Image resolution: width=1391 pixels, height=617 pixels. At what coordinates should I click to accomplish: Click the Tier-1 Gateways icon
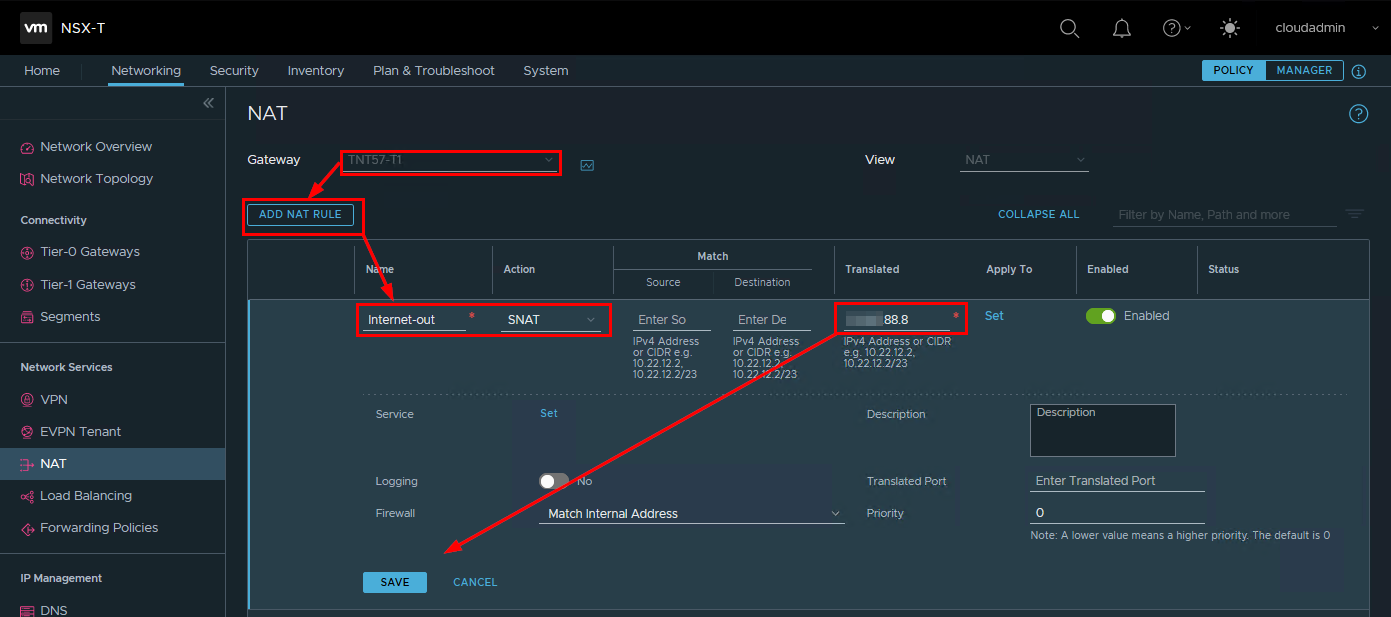click(27, 285)
